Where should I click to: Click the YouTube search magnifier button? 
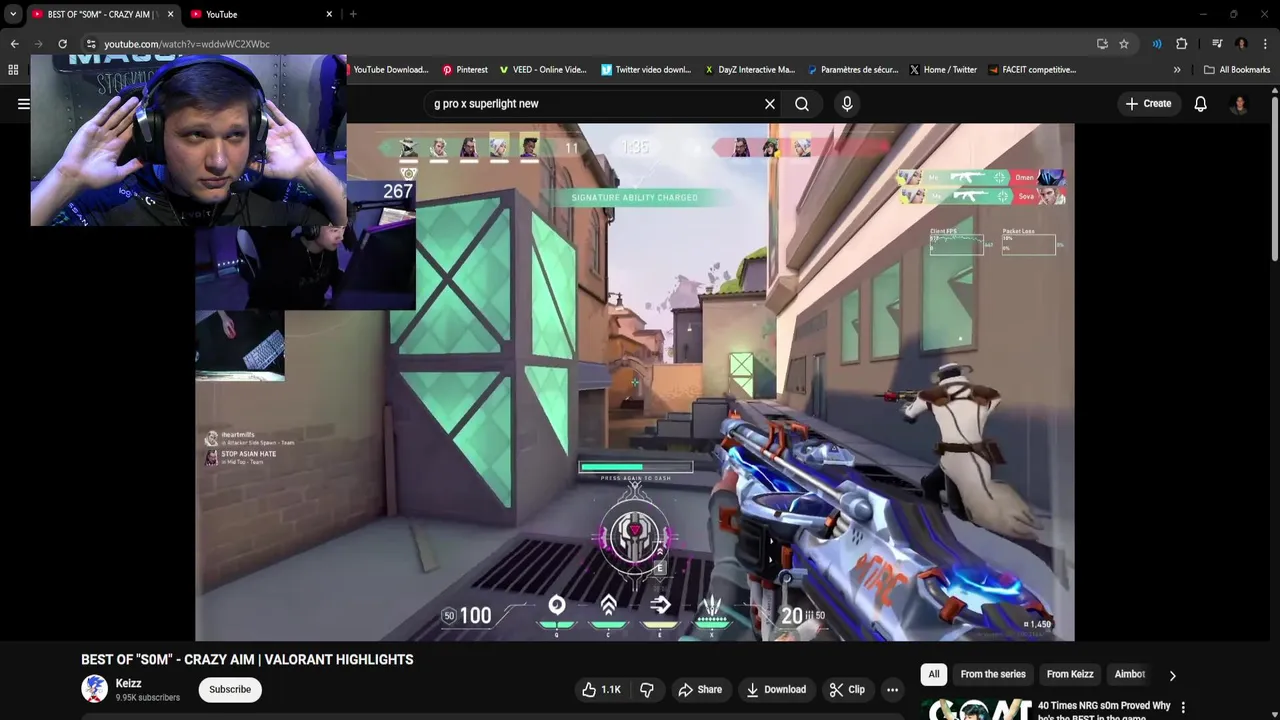click(802, 104)
